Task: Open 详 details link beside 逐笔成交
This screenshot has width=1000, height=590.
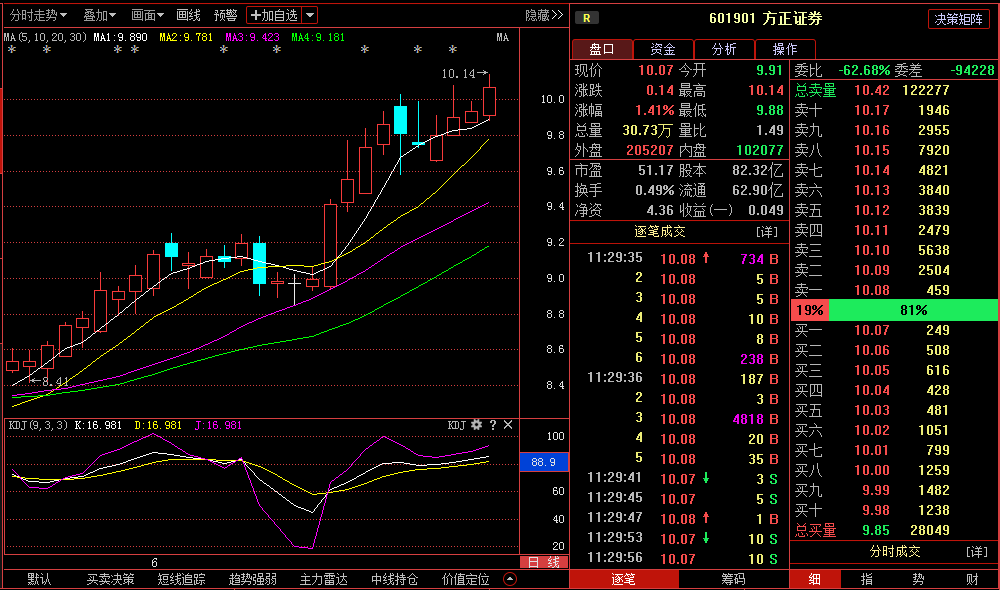Action: click(766, 231)
